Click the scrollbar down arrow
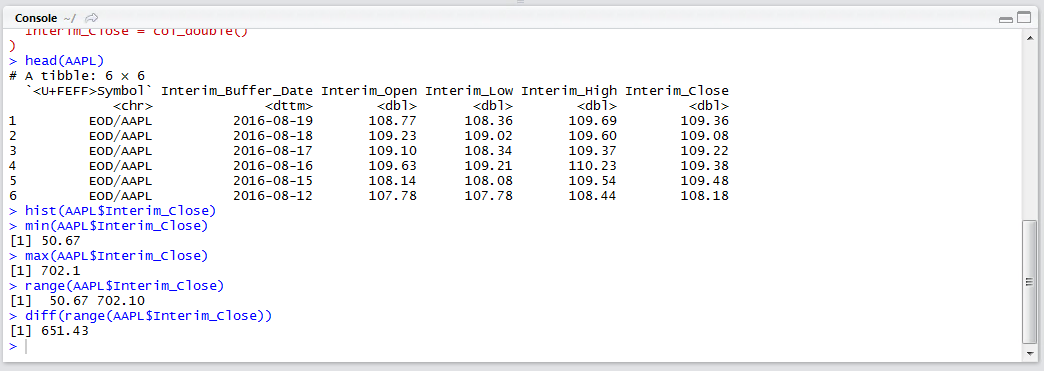 coord(1029,354)
